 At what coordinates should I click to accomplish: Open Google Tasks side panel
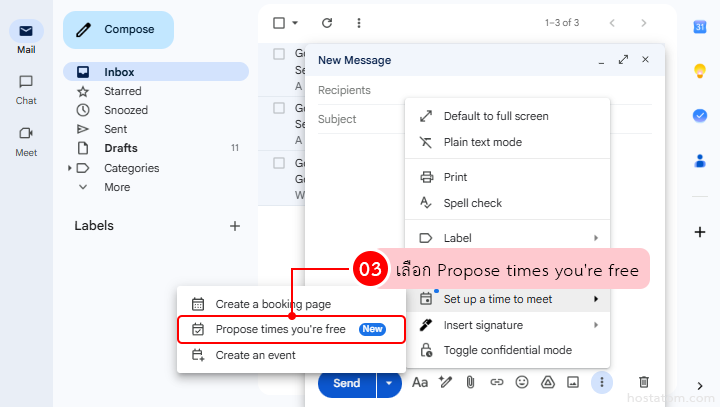[x=700, y=115]
